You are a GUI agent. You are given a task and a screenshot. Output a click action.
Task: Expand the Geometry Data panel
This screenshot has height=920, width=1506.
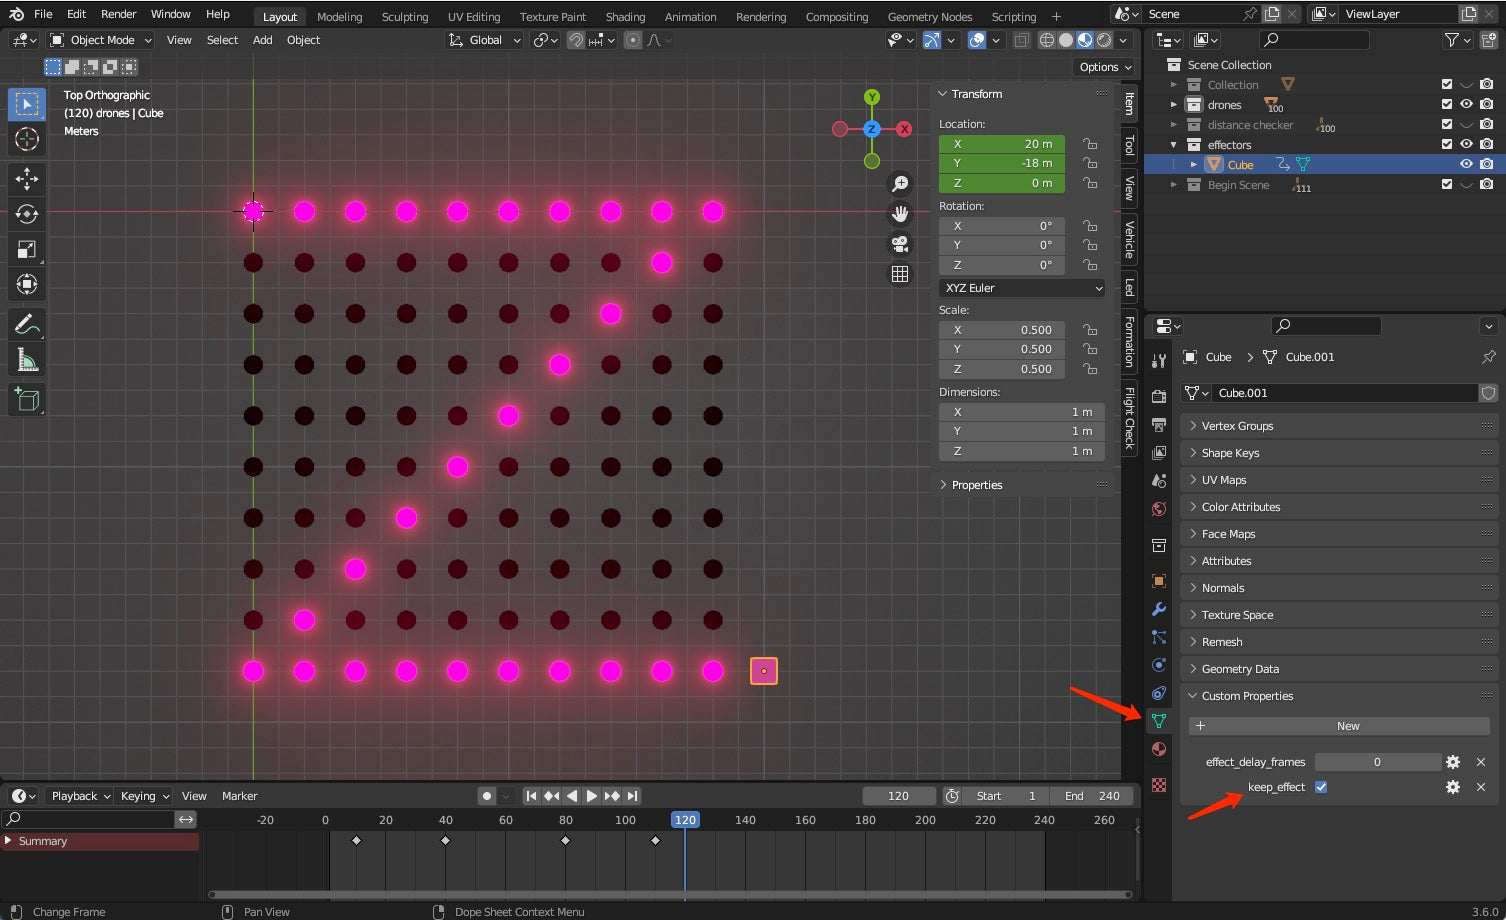point(1240,669)
